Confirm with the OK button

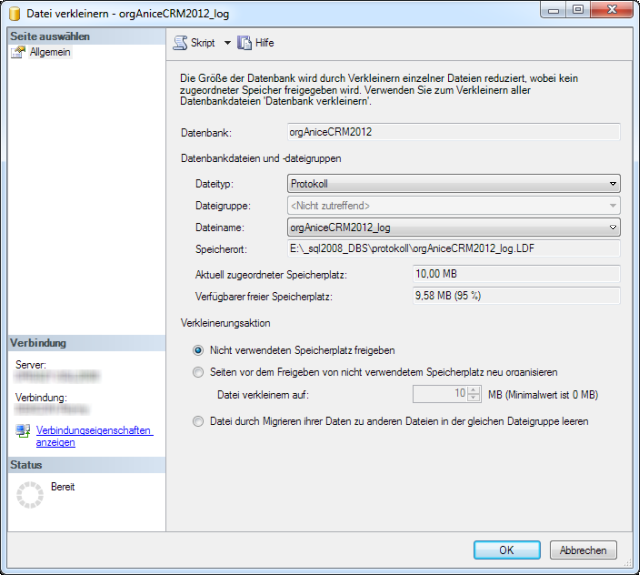point(507,550)
